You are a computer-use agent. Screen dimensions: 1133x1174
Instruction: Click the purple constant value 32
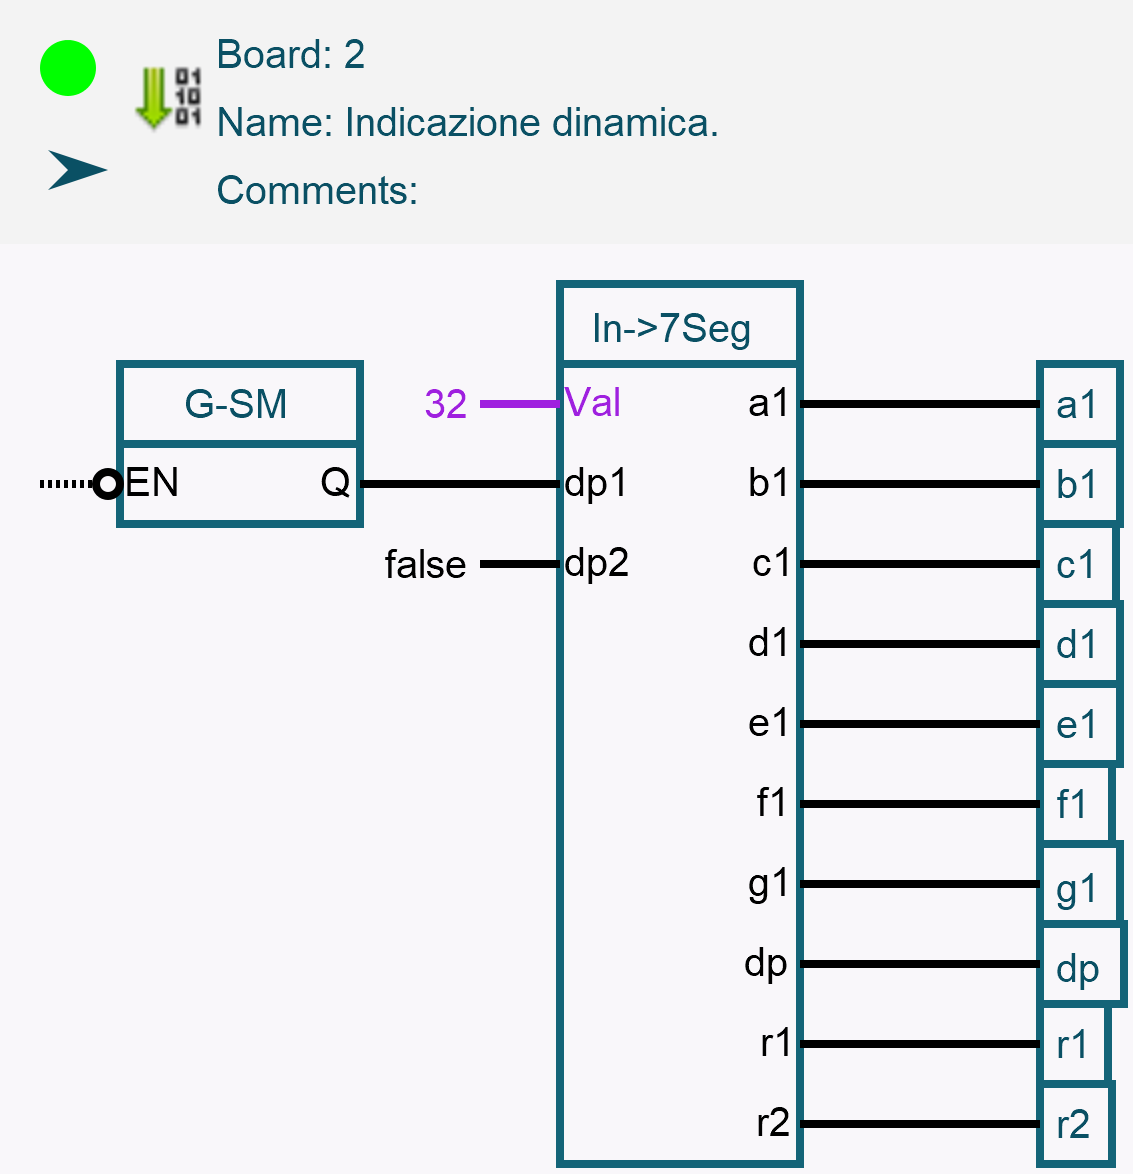pos(446,404)
